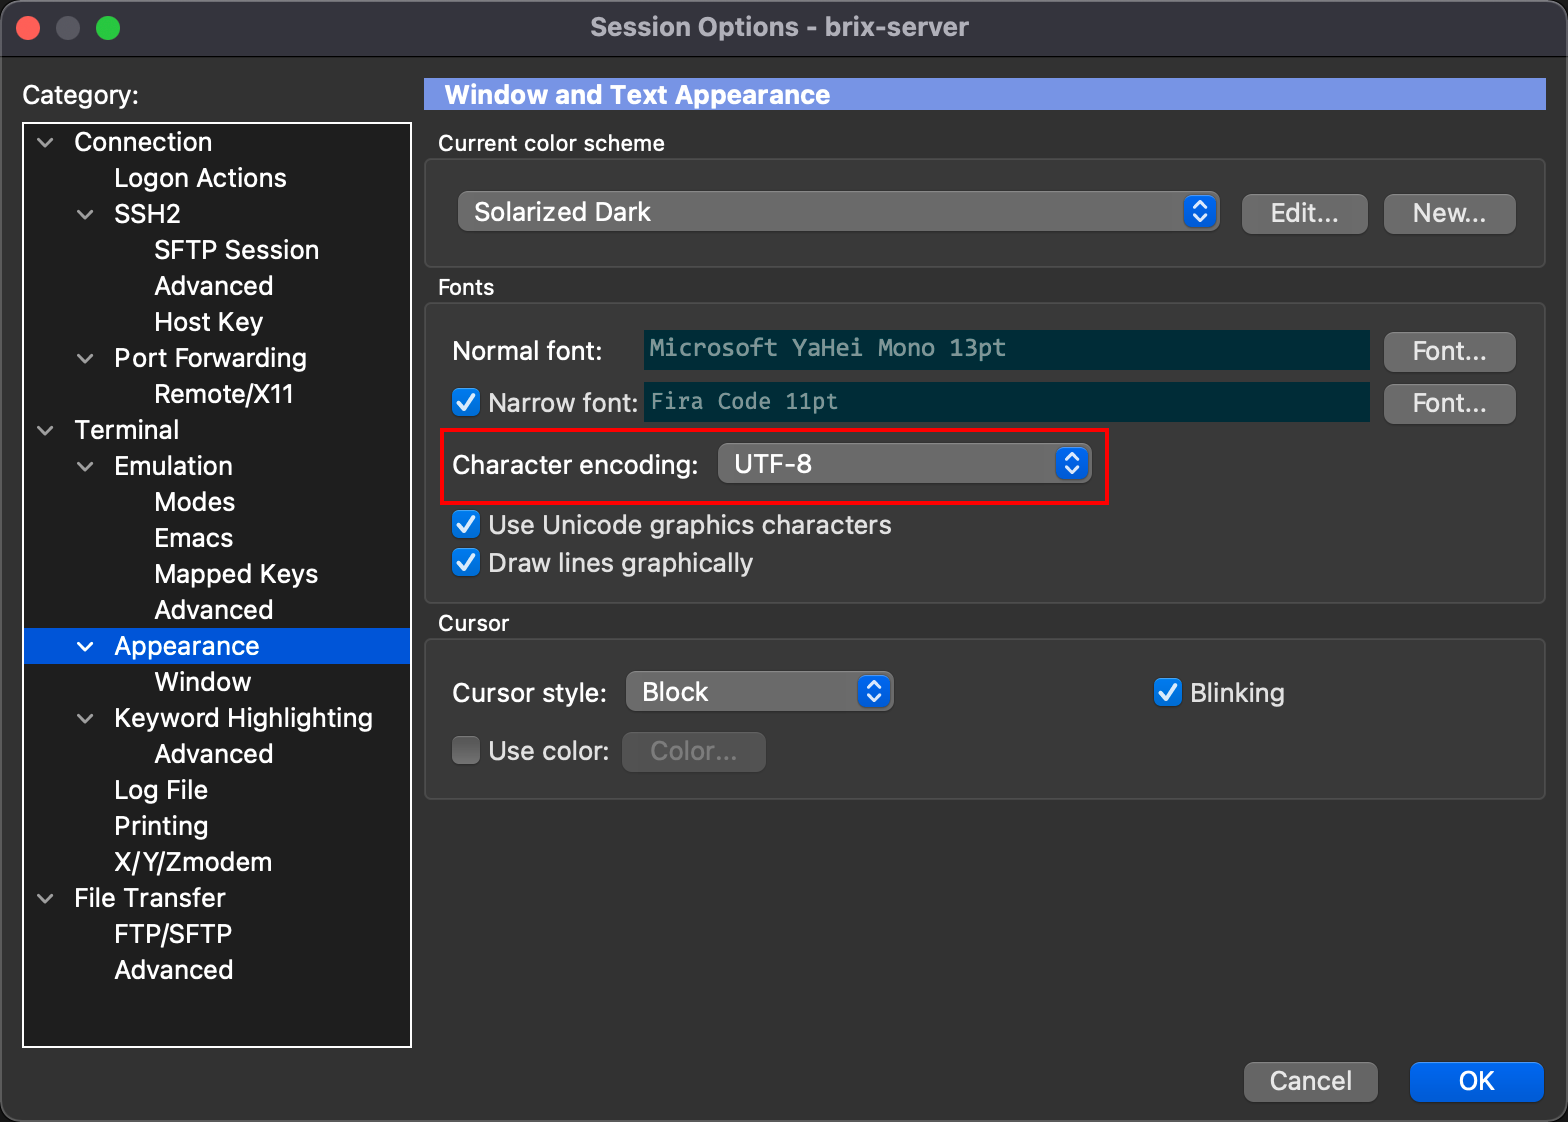Open the Solarized Dark color scheme dropdown
This screenshot has height=1122, width=1568.
coord(838,212)
